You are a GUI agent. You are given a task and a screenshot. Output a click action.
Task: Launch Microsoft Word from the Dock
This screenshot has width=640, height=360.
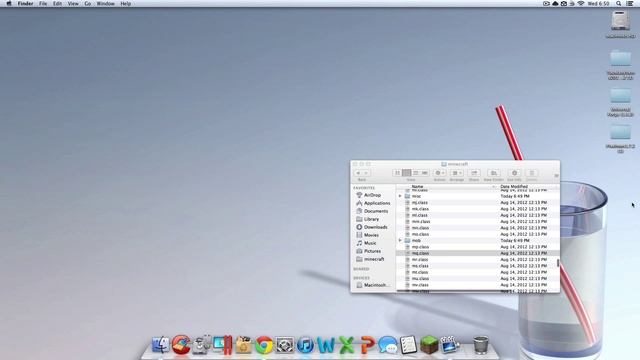326,345
